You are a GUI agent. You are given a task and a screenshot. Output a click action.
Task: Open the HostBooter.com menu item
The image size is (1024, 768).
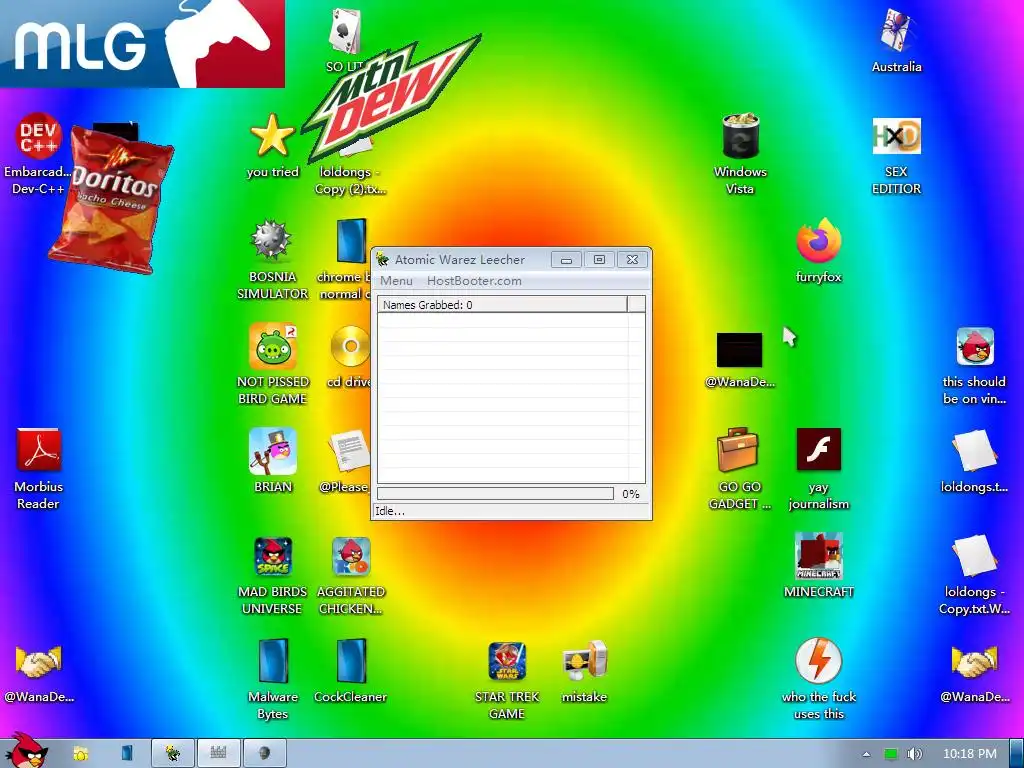474,281
